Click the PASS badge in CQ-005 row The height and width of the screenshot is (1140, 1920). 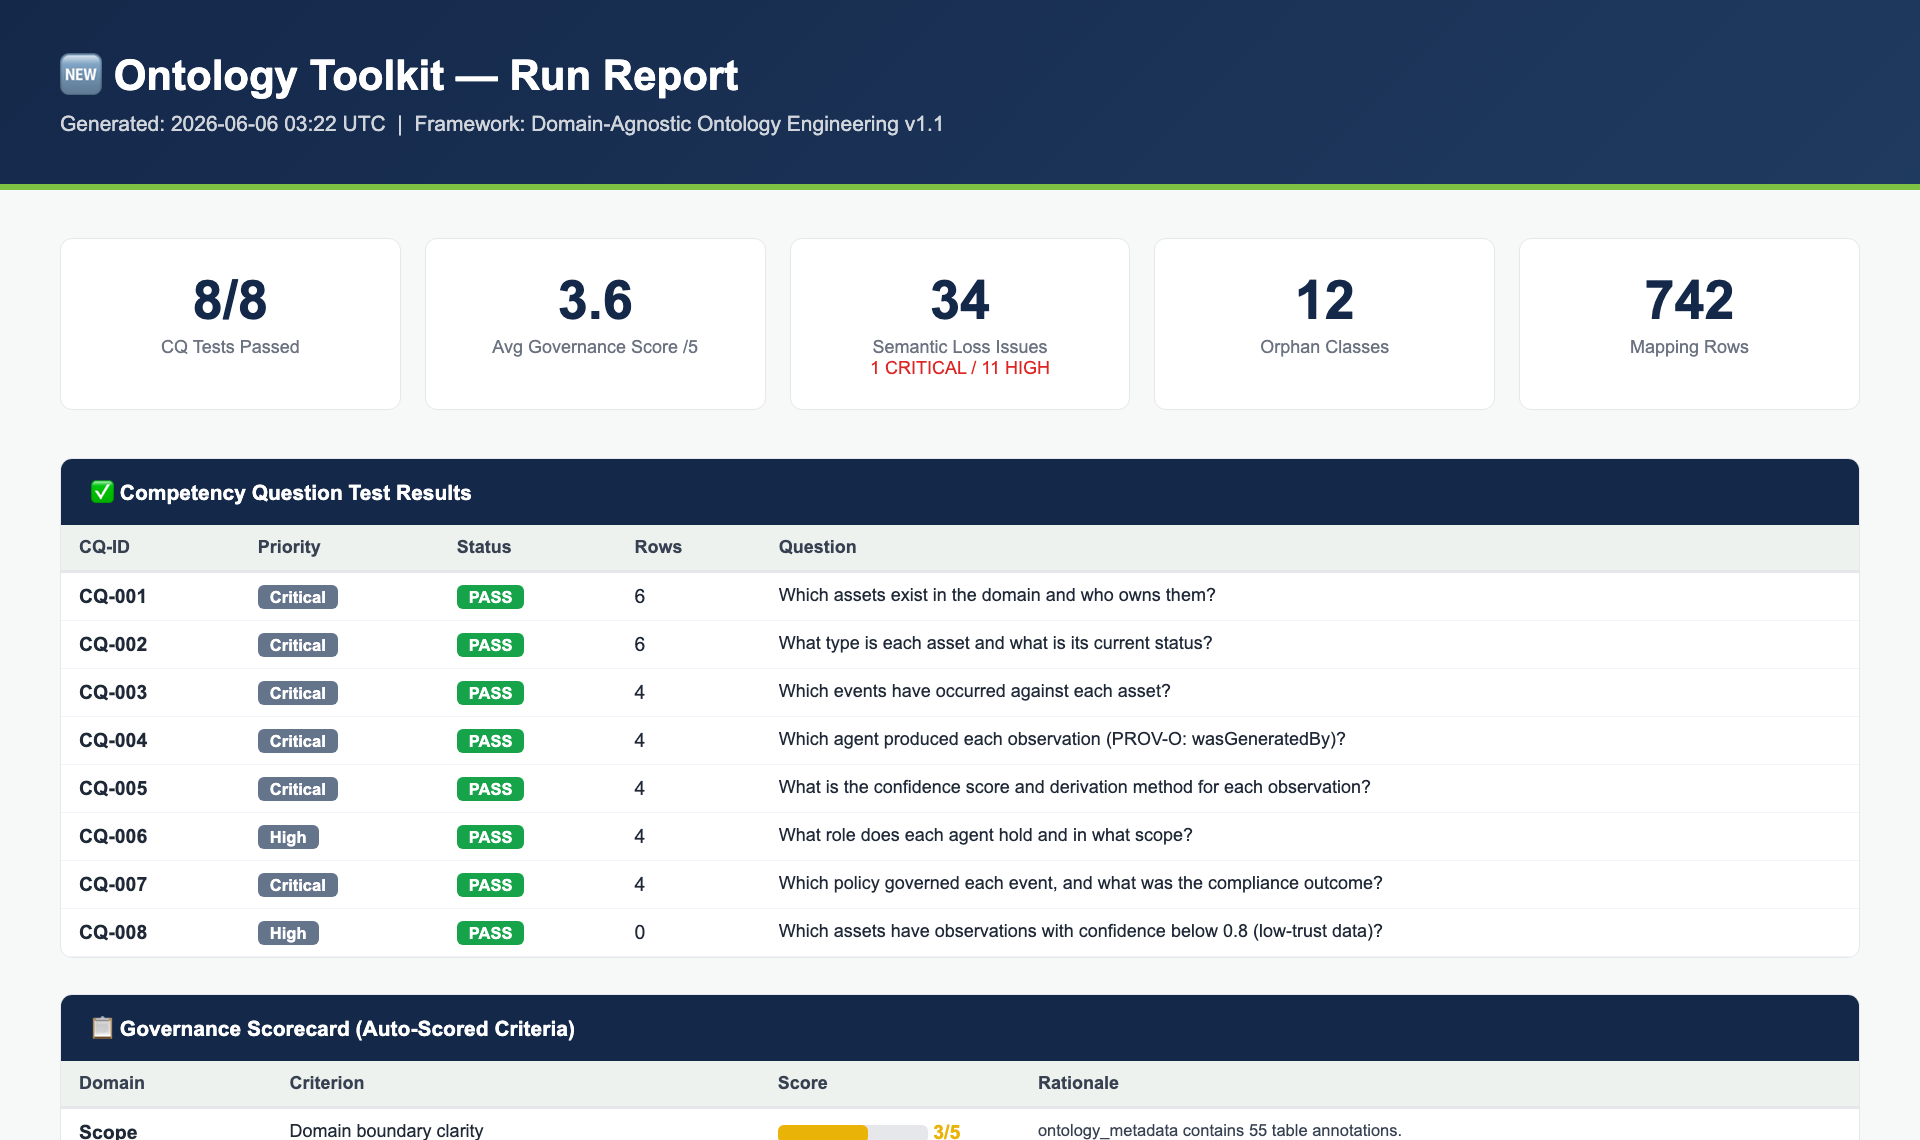[x=490, y=789]
